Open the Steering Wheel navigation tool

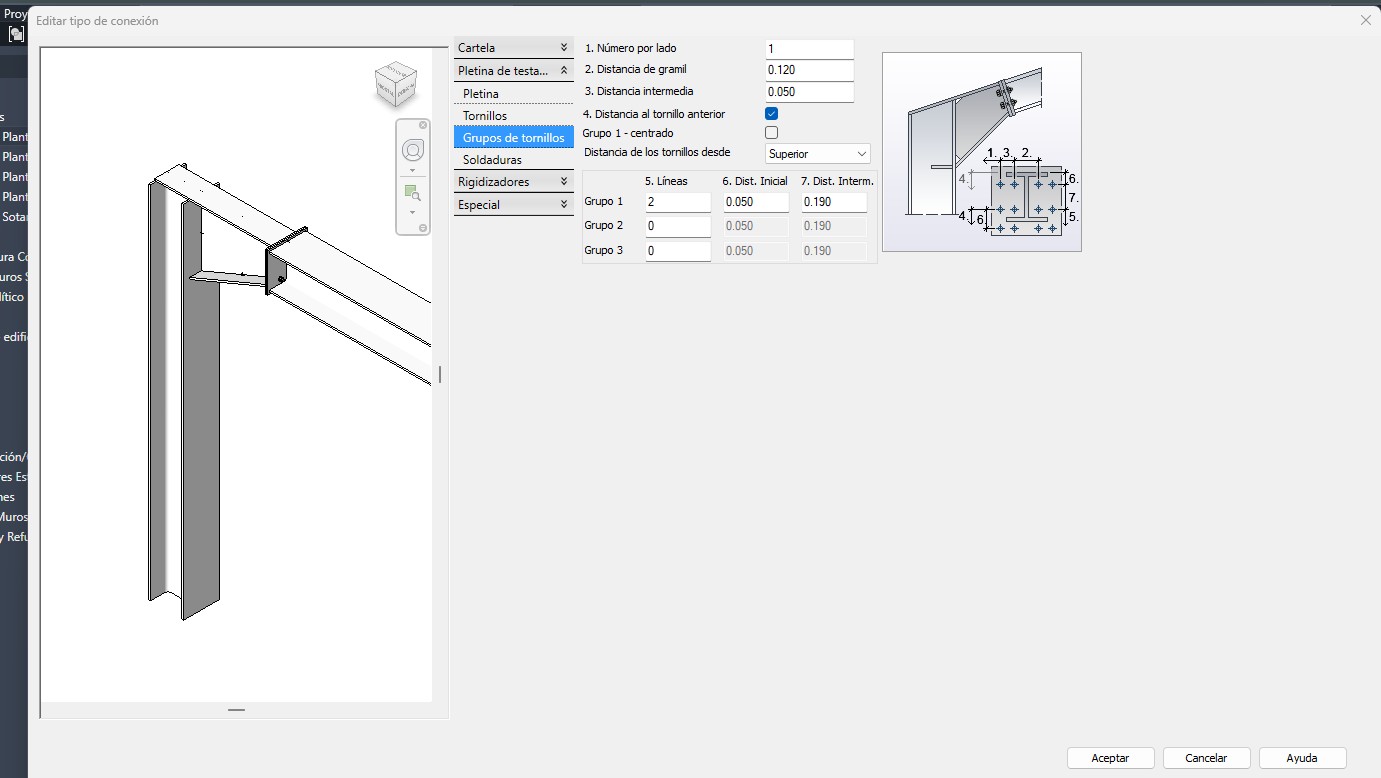tap(412, 150)
